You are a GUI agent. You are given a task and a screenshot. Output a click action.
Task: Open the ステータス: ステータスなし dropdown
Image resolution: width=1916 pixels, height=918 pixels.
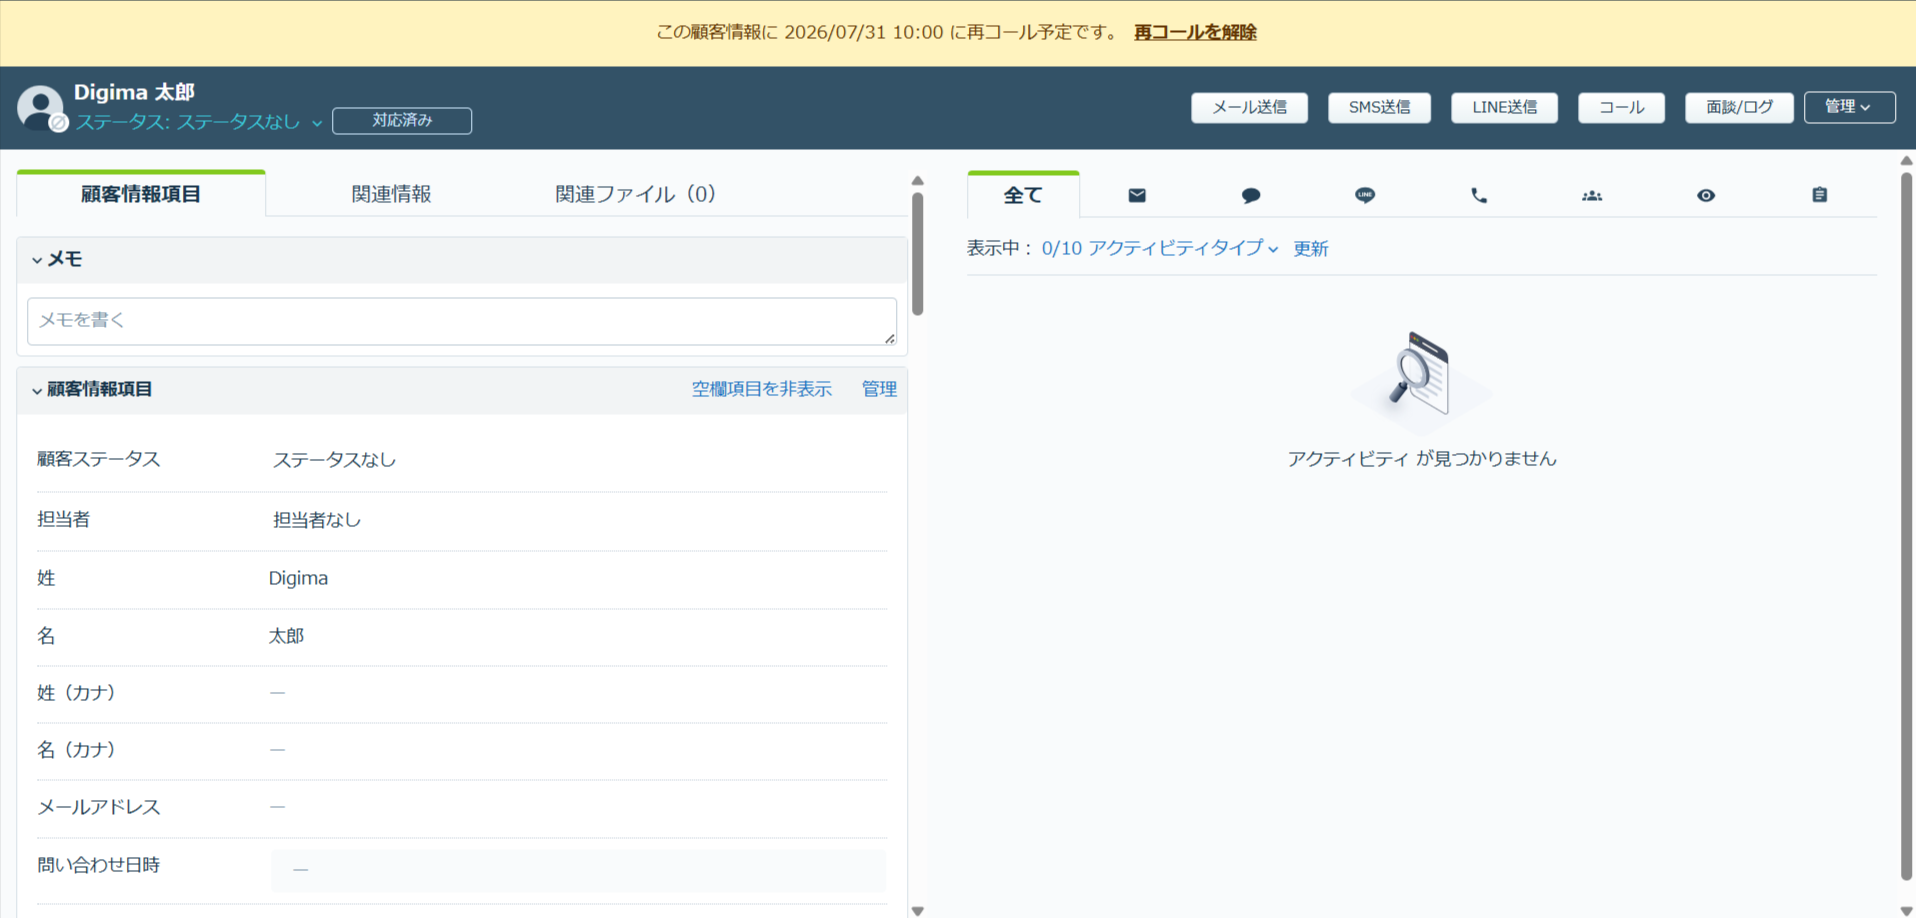click(x=199, y=121)
